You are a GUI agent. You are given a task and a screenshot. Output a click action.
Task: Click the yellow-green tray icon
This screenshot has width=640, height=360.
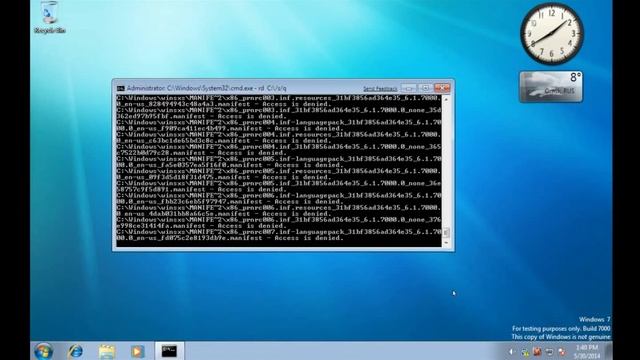click(x=525, y=352)
